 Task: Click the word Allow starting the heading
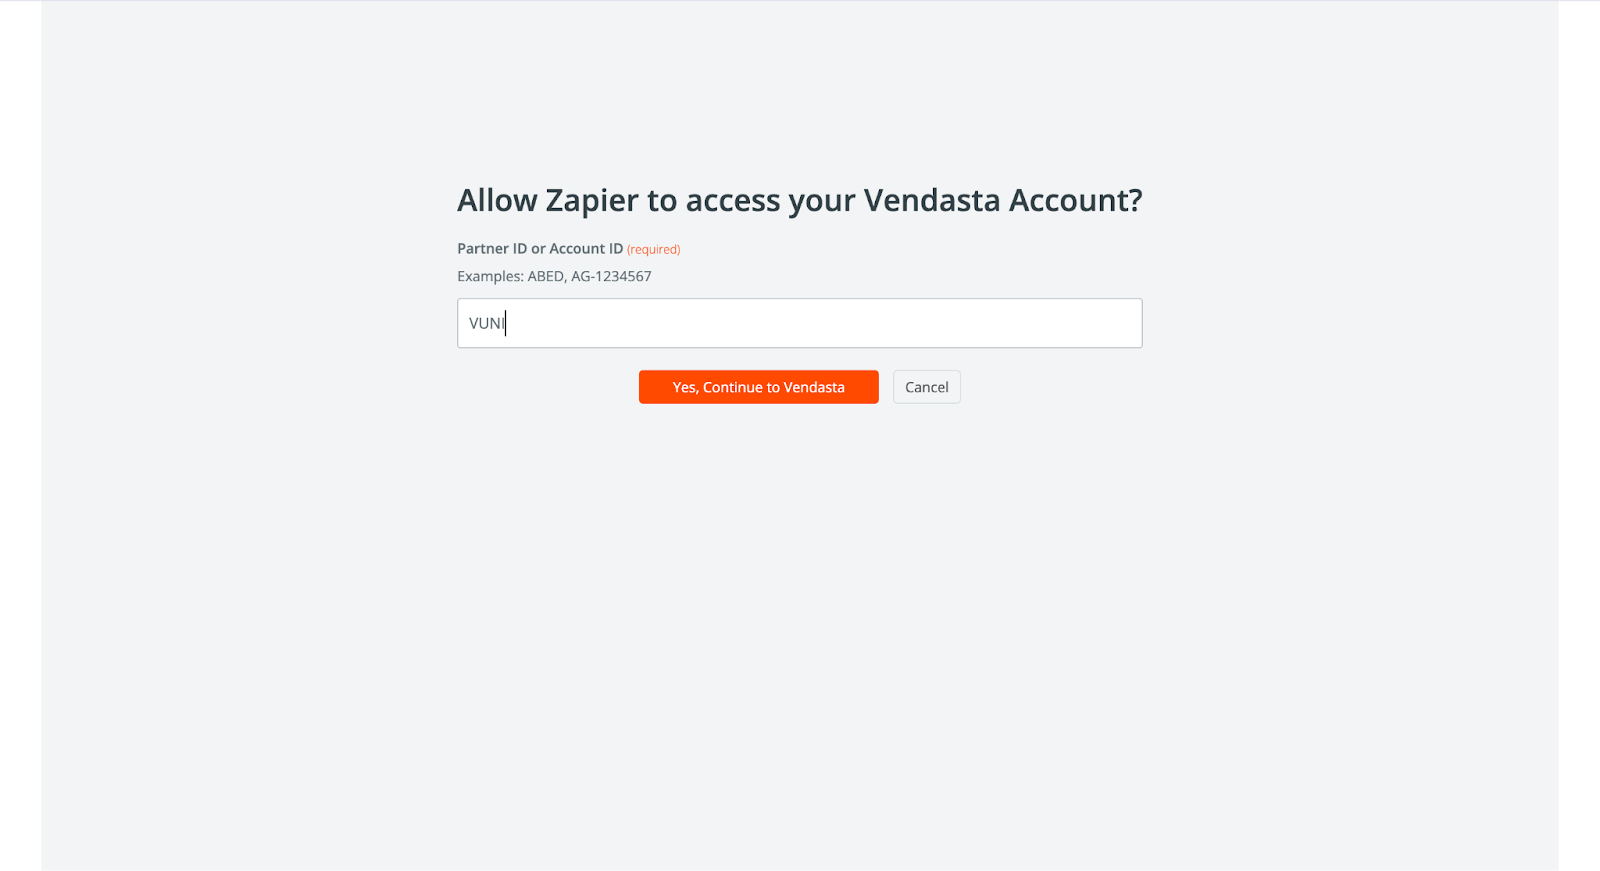click(497, 200)
